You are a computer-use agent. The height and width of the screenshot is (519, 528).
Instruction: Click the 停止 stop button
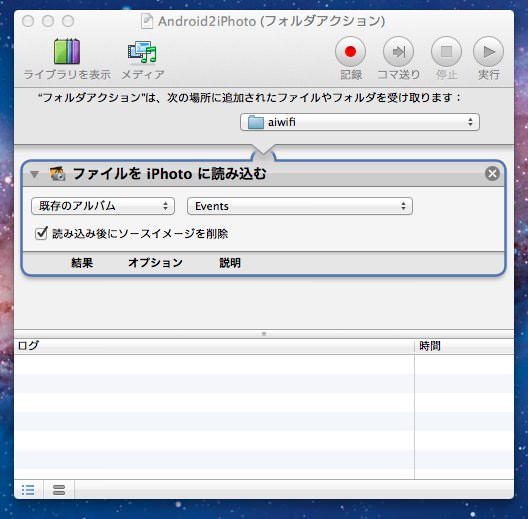[x=446, y=52]
